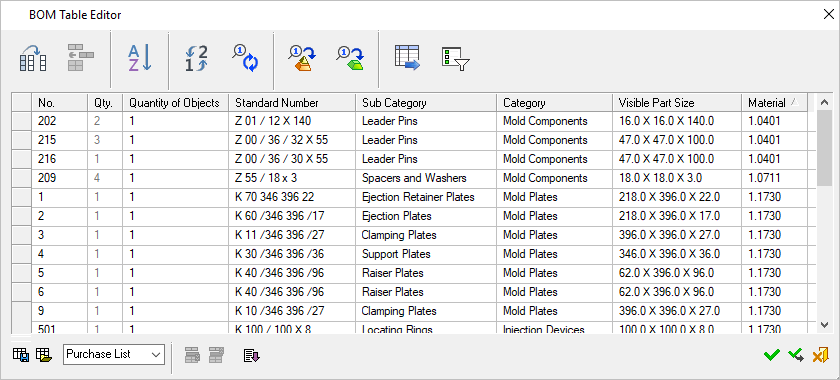
Task: Click the save table template icon at bottom left
Action: point(20,354)
